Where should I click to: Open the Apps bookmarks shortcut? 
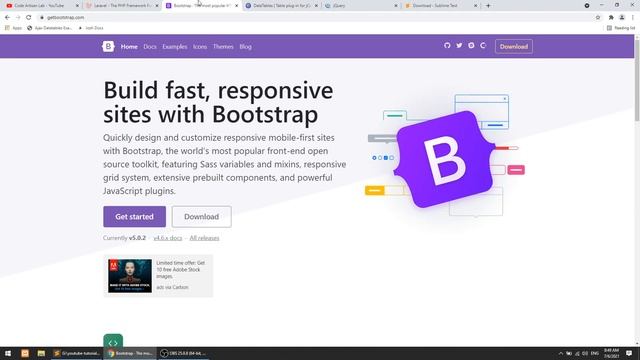13,28
